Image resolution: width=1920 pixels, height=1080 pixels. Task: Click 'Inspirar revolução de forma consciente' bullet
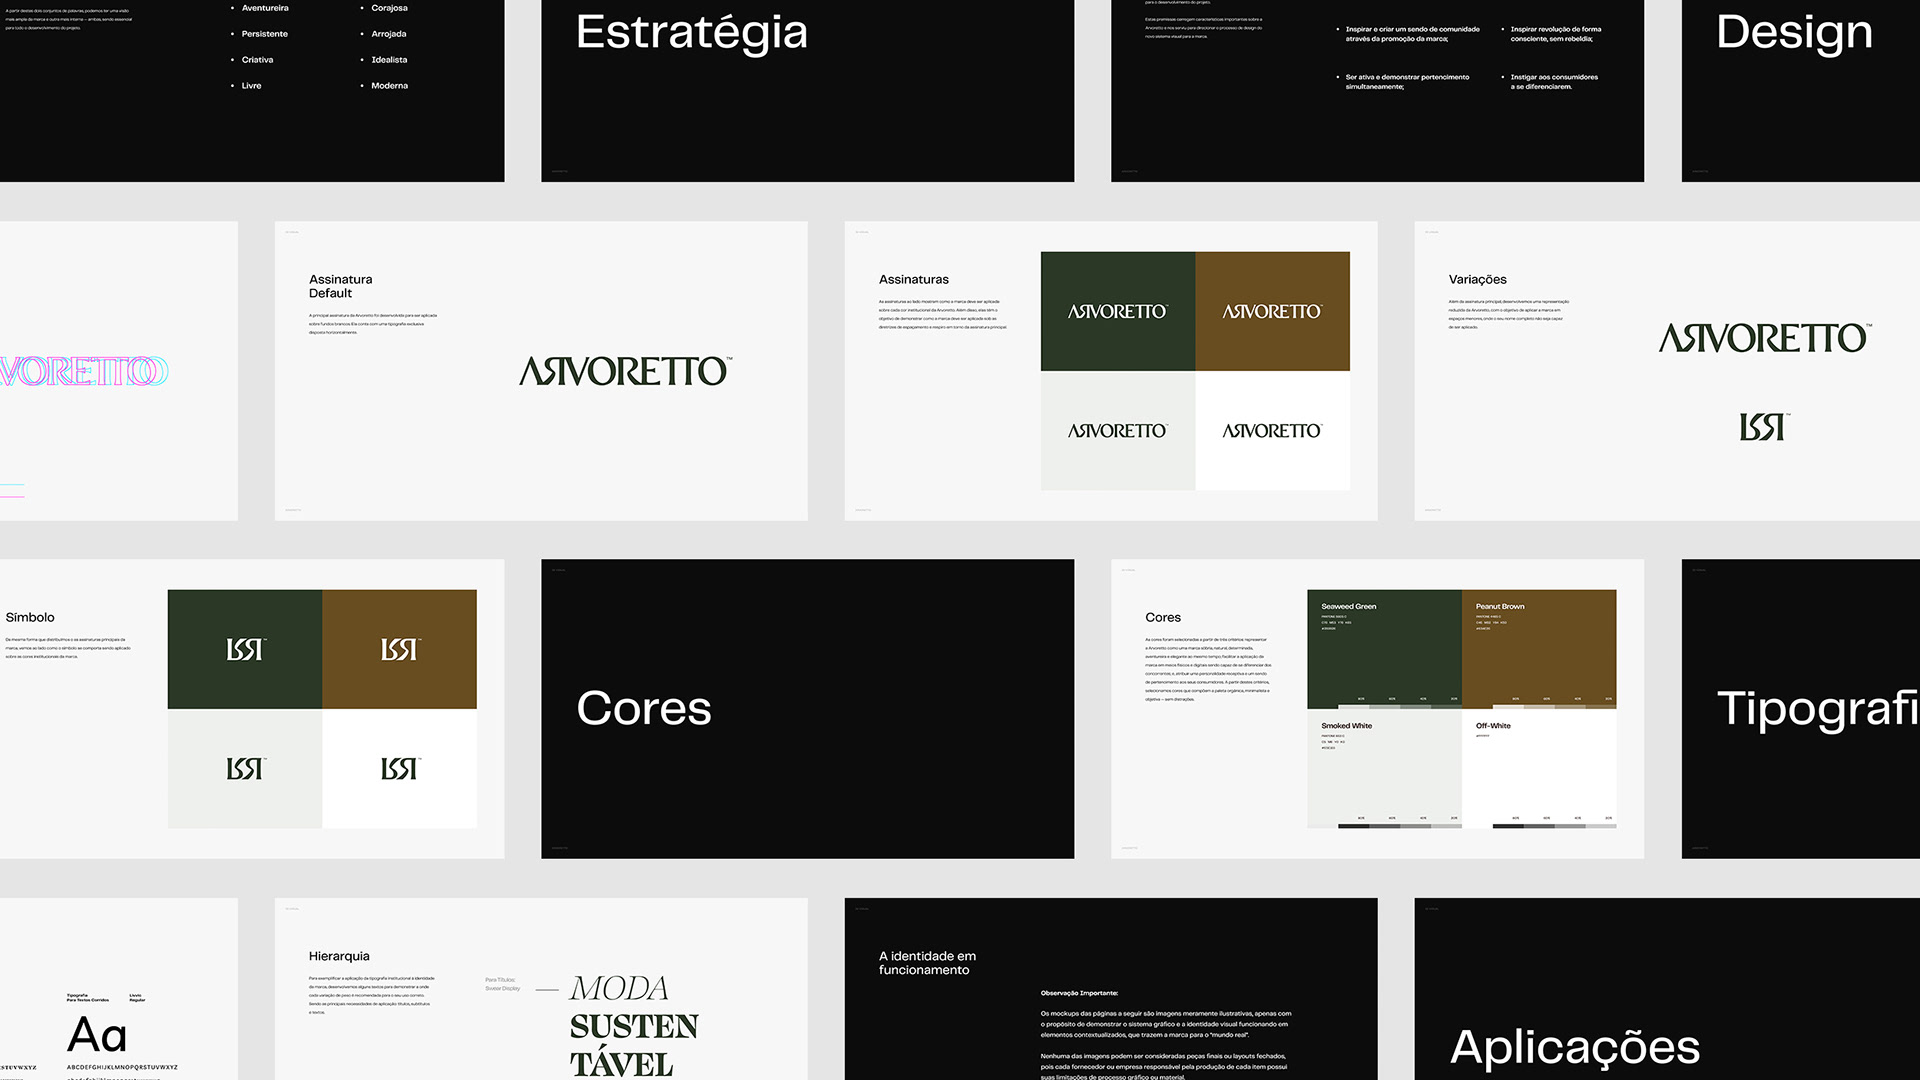pos(1556,34)
